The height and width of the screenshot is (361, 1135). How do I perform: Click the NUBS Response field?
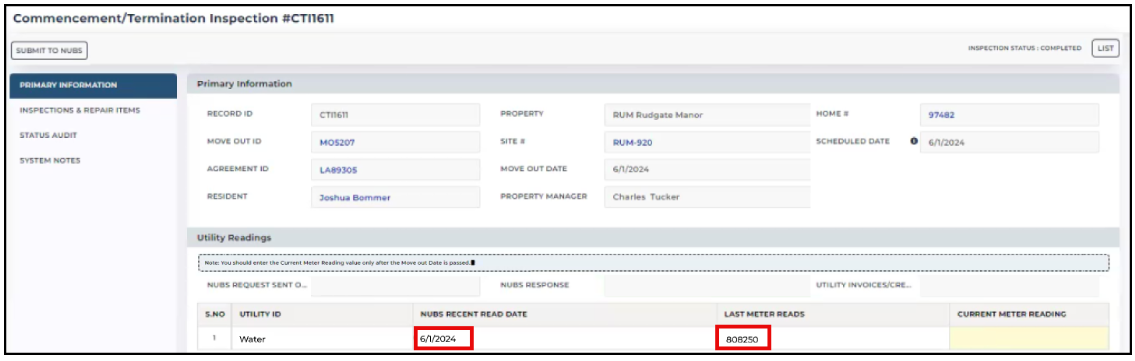(x=707, y=285)
